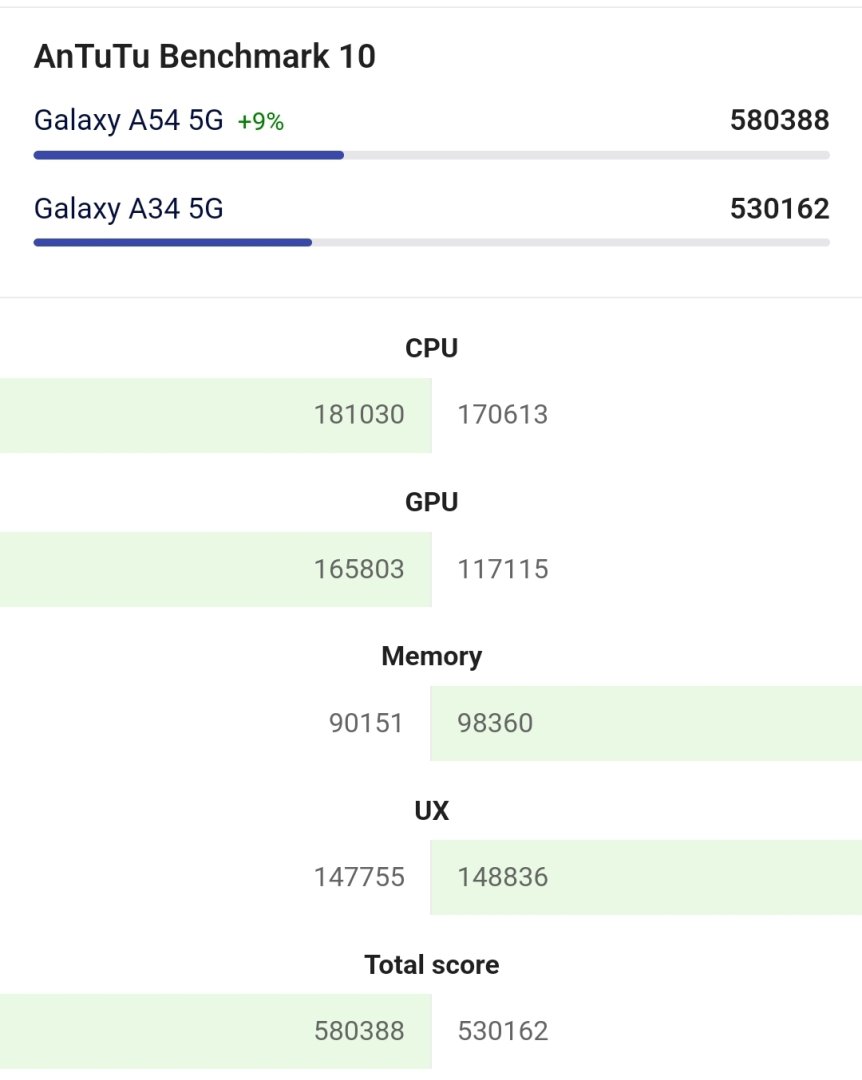Click the AnTuTu Benchmark 10 heading
The height and width of the screenshot is (1080, 862).
click(x=205, y=57)
